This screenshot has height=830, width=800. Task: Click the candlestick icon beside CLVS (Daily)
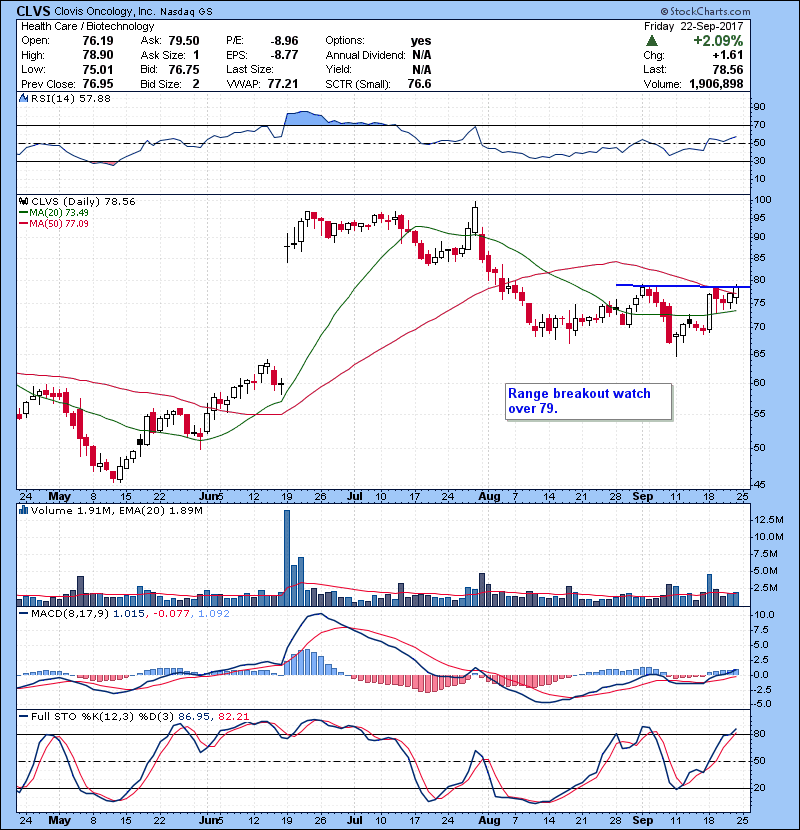23,201
